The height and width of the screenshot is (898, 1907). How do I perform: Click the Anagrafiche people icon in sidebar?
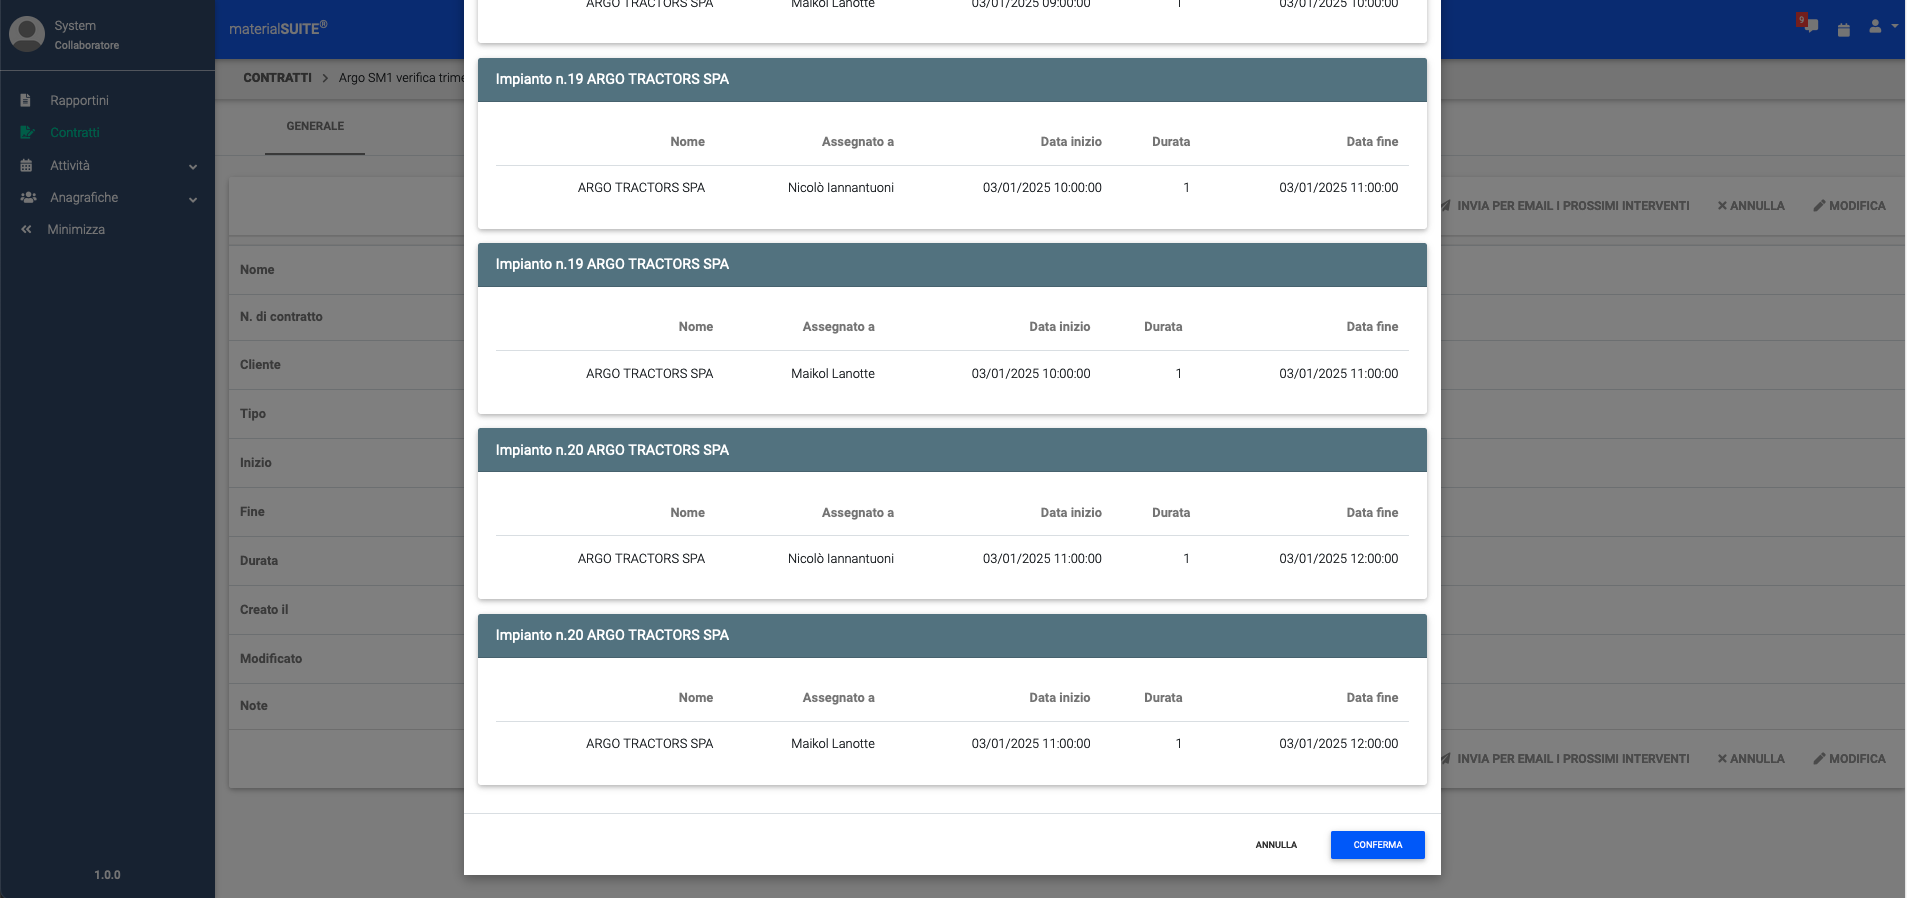pos(28,197)
